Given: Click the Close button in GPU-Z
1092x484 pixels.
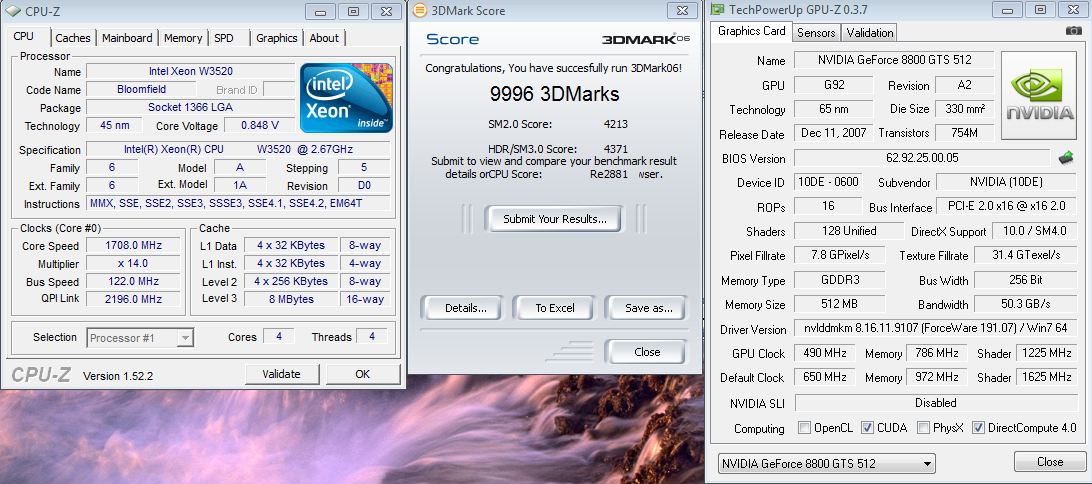Looking at the screenshot, I should 1050,462.
